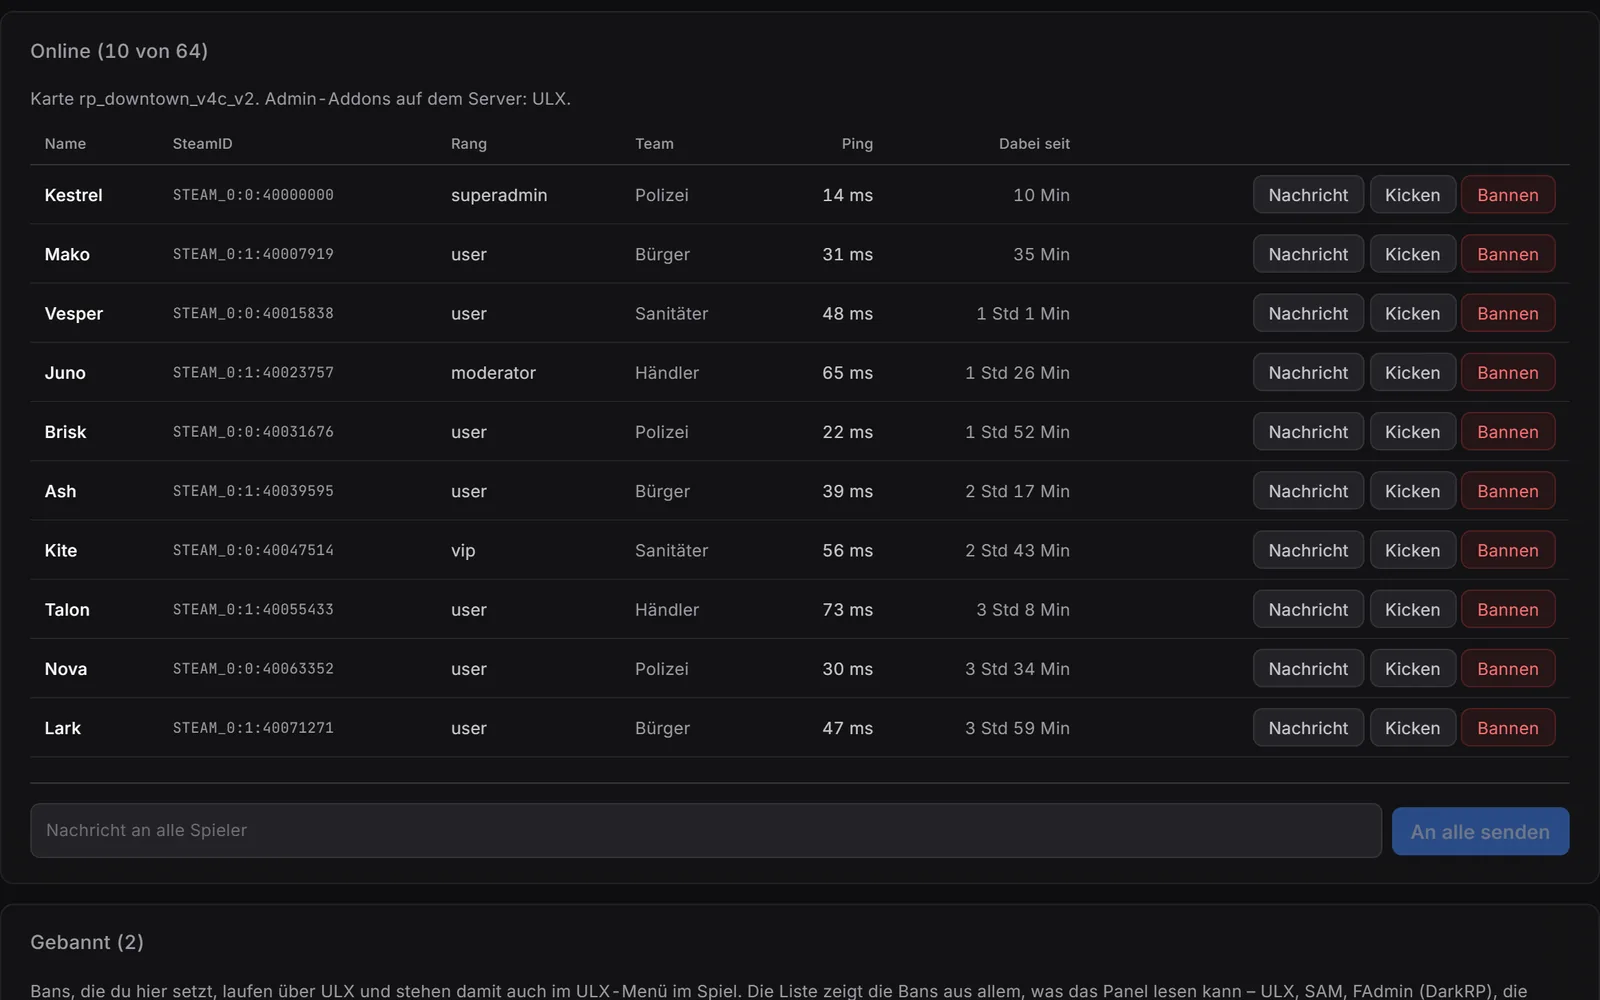Ban player Mako
This screenshot has height=1000, width=1600.
tap(1508, 254)
